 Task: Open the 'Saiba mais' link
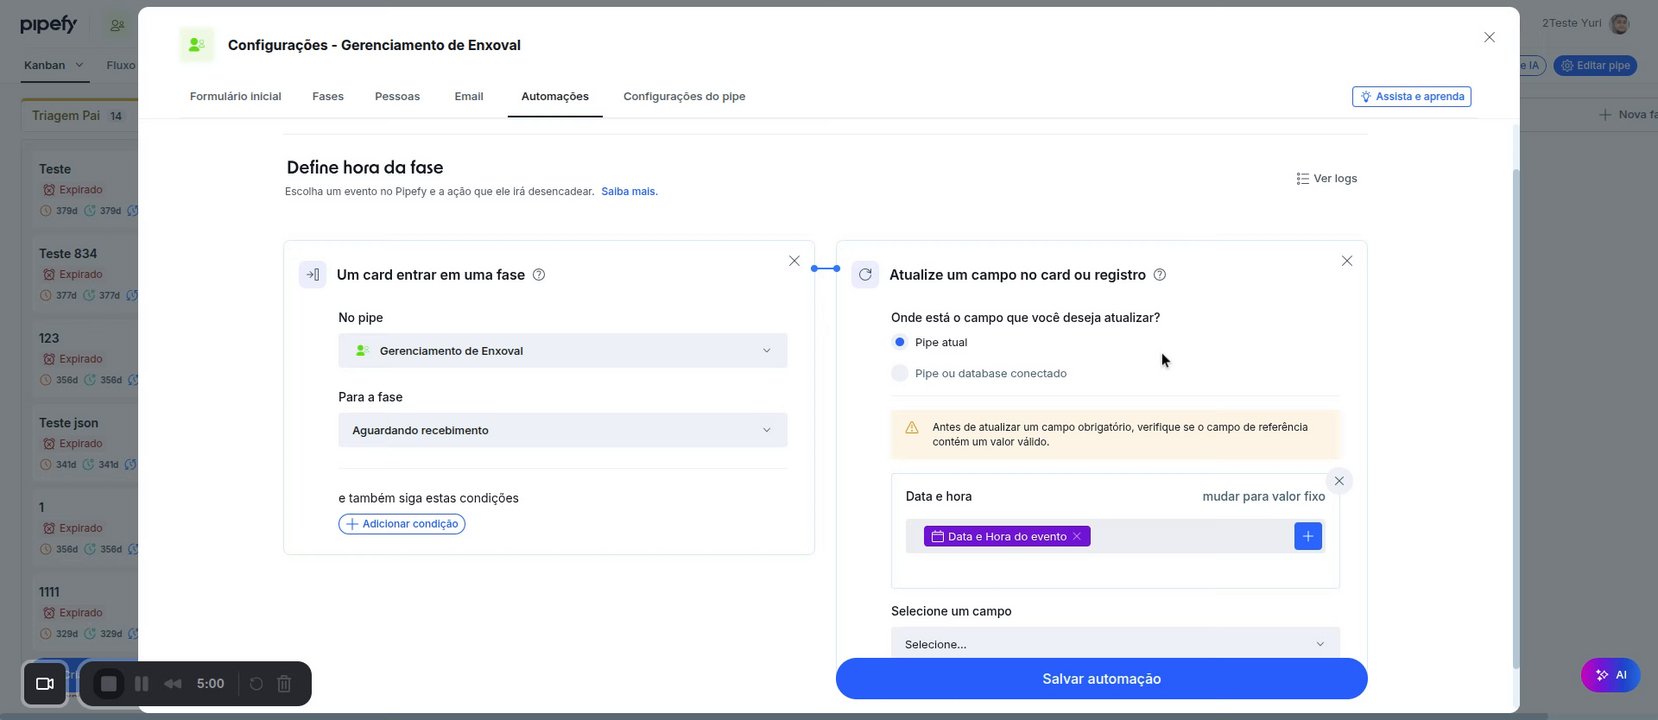629,191
